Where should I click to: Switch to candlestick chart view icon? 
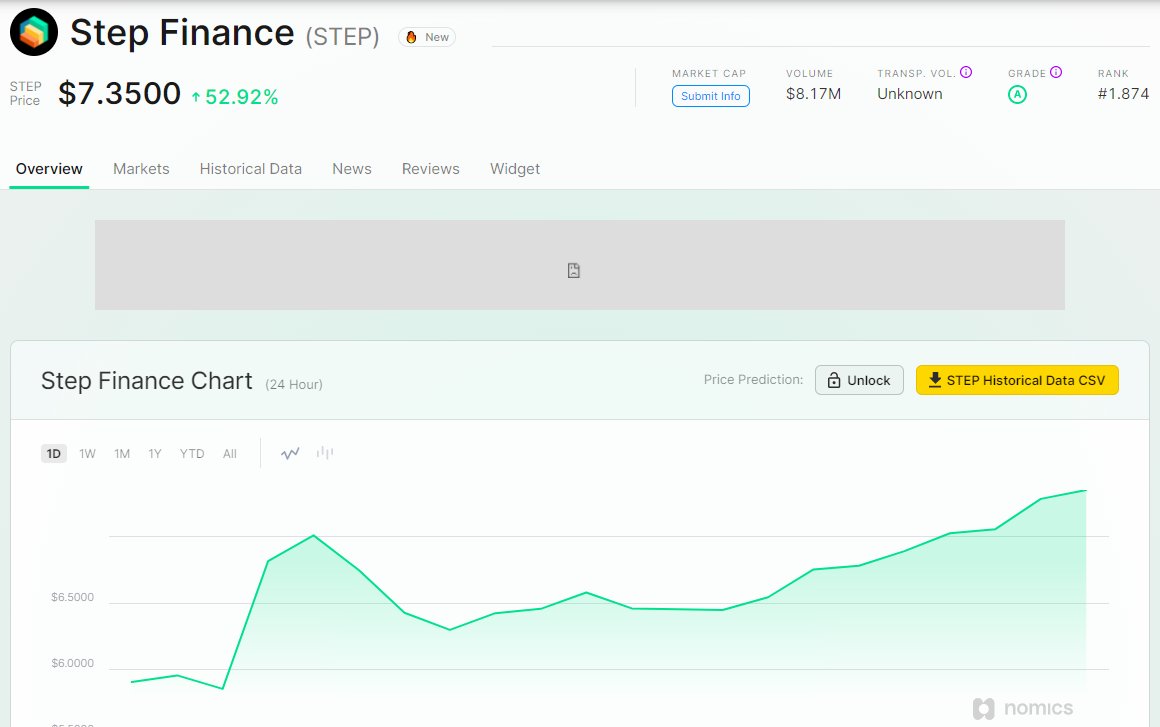tap(325, 453)
